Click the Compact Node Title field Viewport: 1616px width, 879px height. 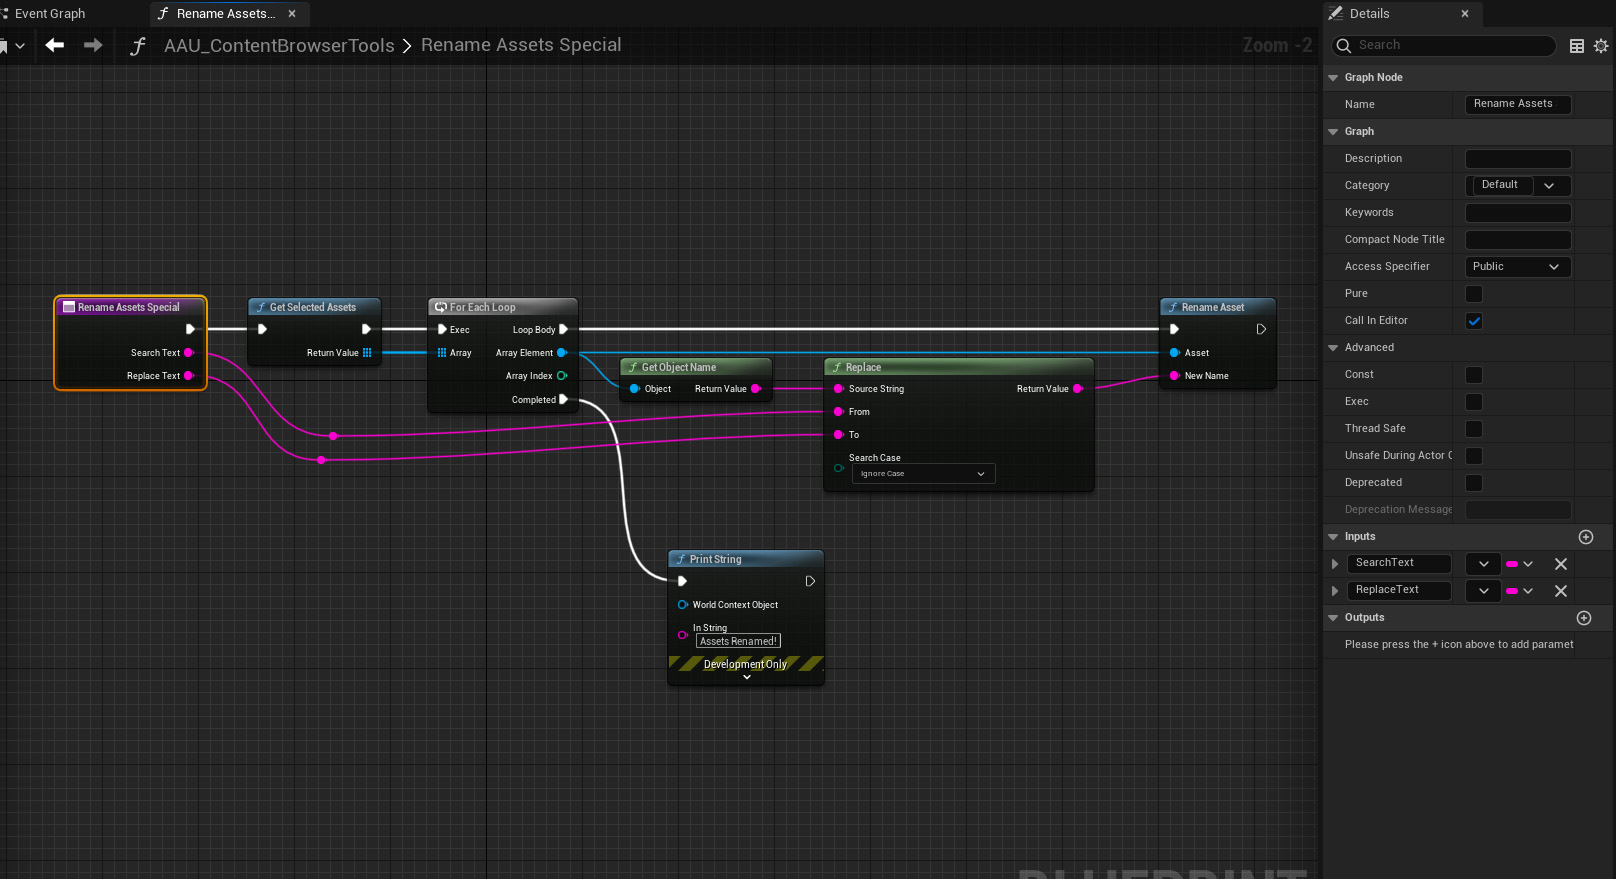coord(1518,239)
